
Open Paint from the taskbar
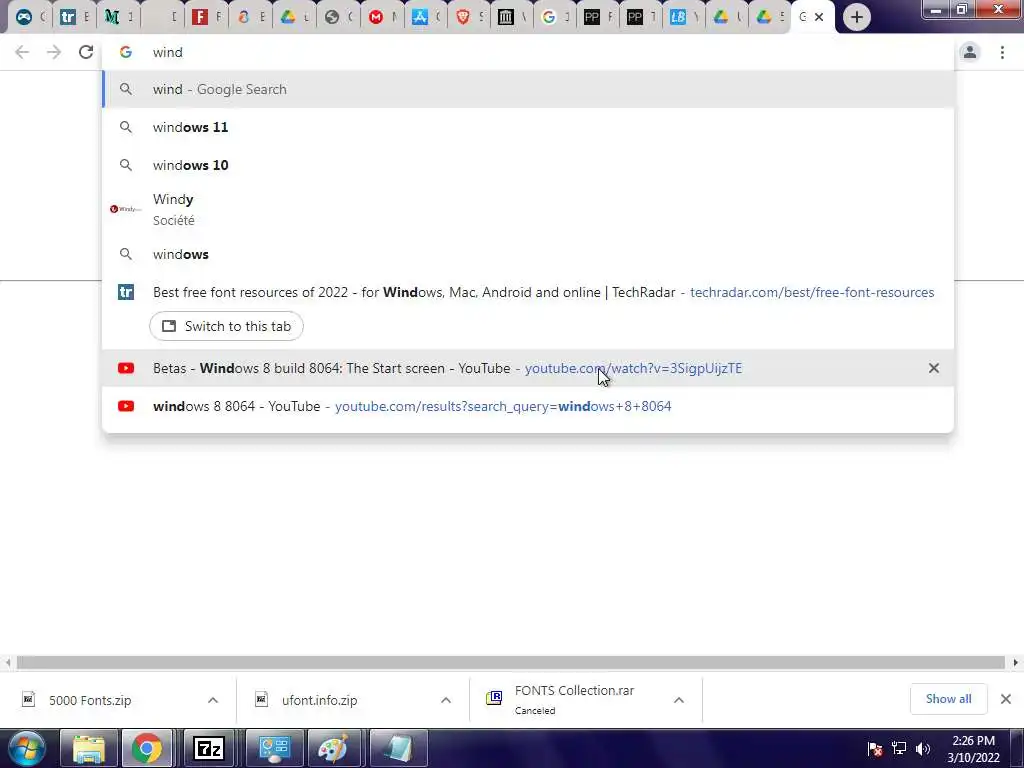(333, 748)
